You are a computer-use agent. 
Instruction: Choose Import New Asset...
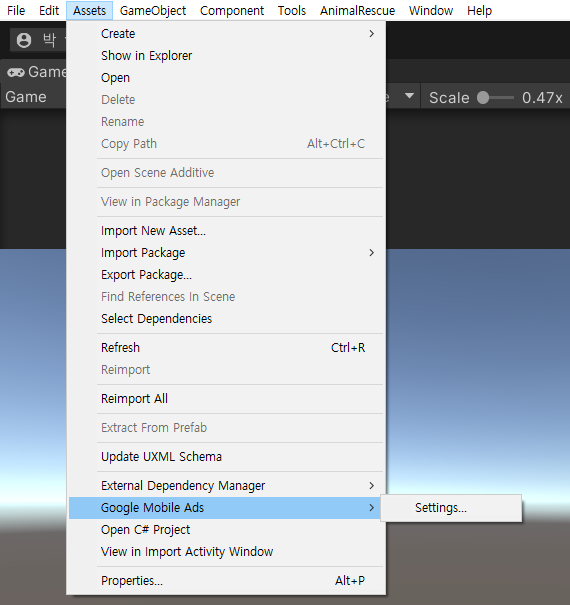point(226,231)
